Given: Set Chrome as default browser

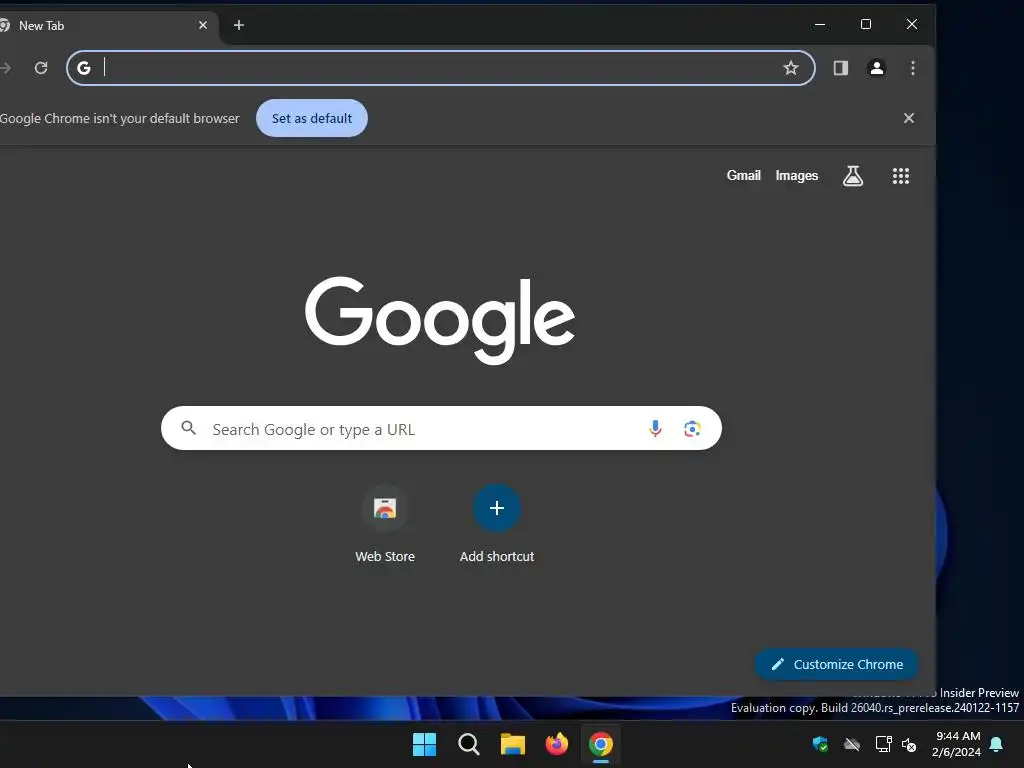Looking at the screenshot, I should pyautogui.click(x=312, y=118).
